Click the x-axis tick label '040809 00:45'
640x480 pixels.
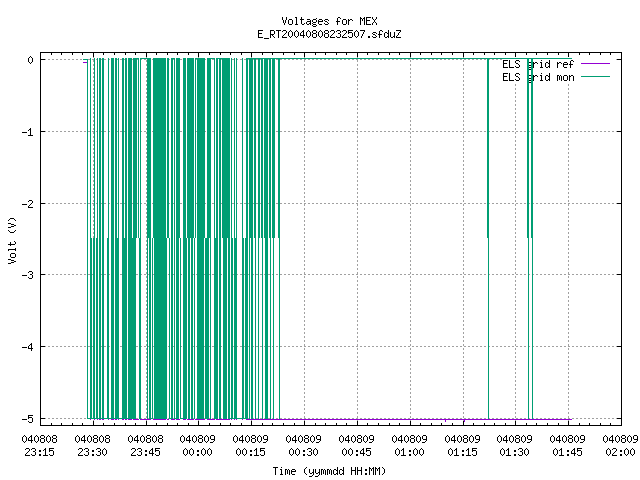(357, 446)
